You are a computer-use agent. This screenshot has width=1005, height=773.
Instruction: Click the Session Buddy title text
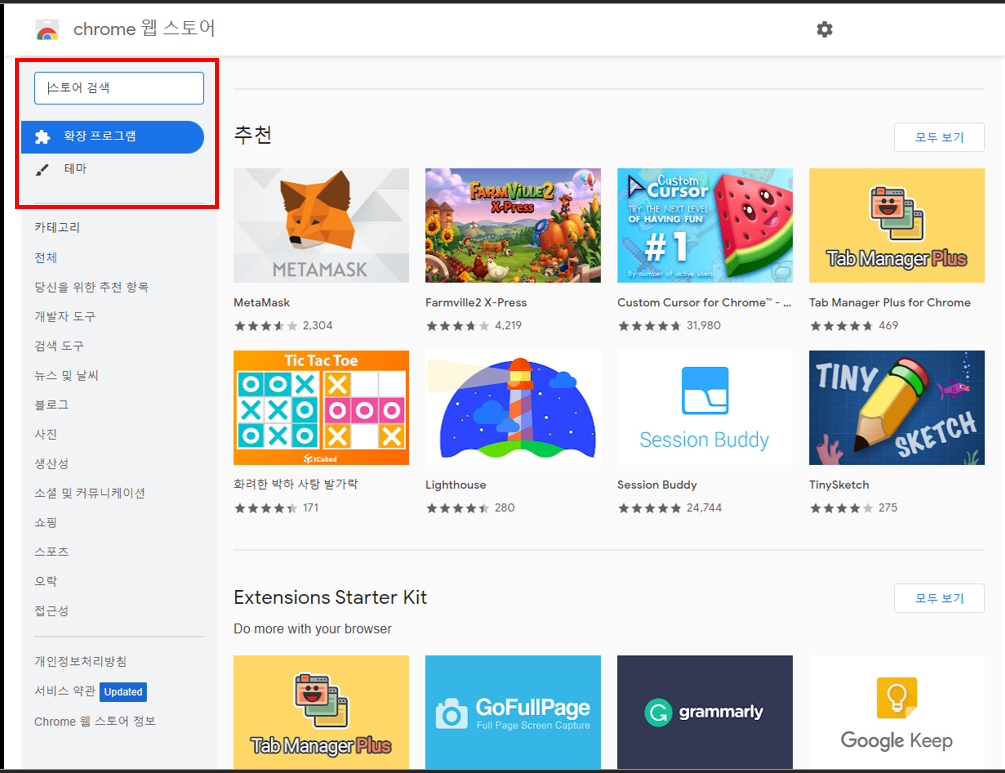click(x=657, y=485)
